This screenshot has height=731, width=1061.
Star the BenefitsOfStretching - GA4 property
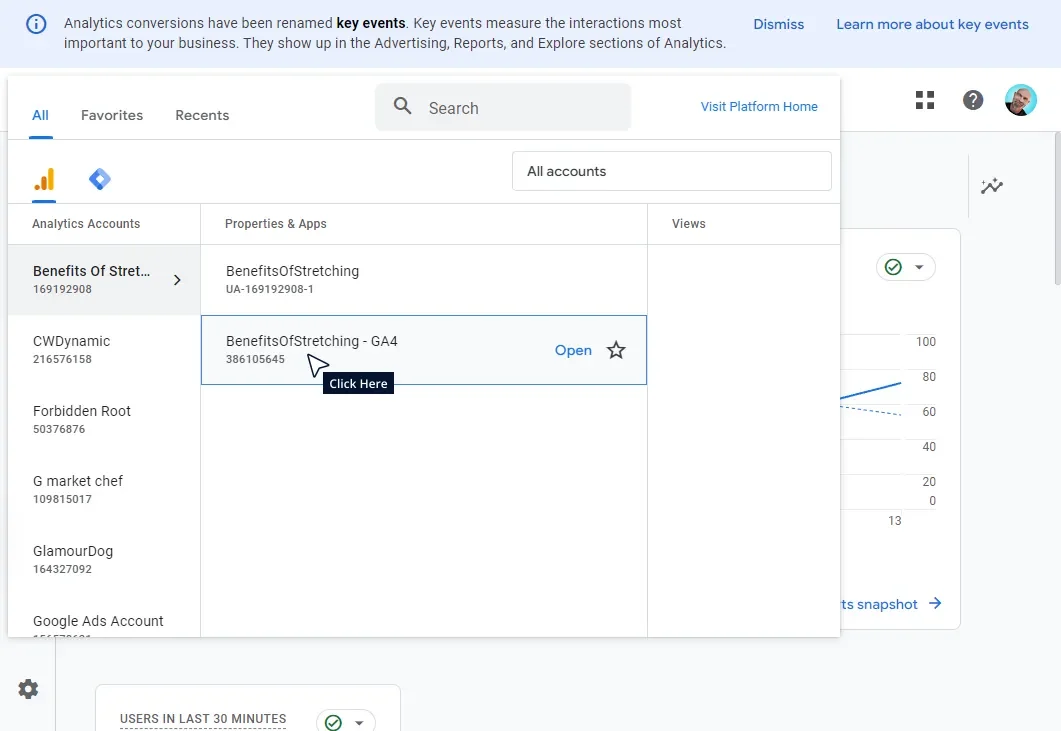pyautogui.click(x=616, y=350)
